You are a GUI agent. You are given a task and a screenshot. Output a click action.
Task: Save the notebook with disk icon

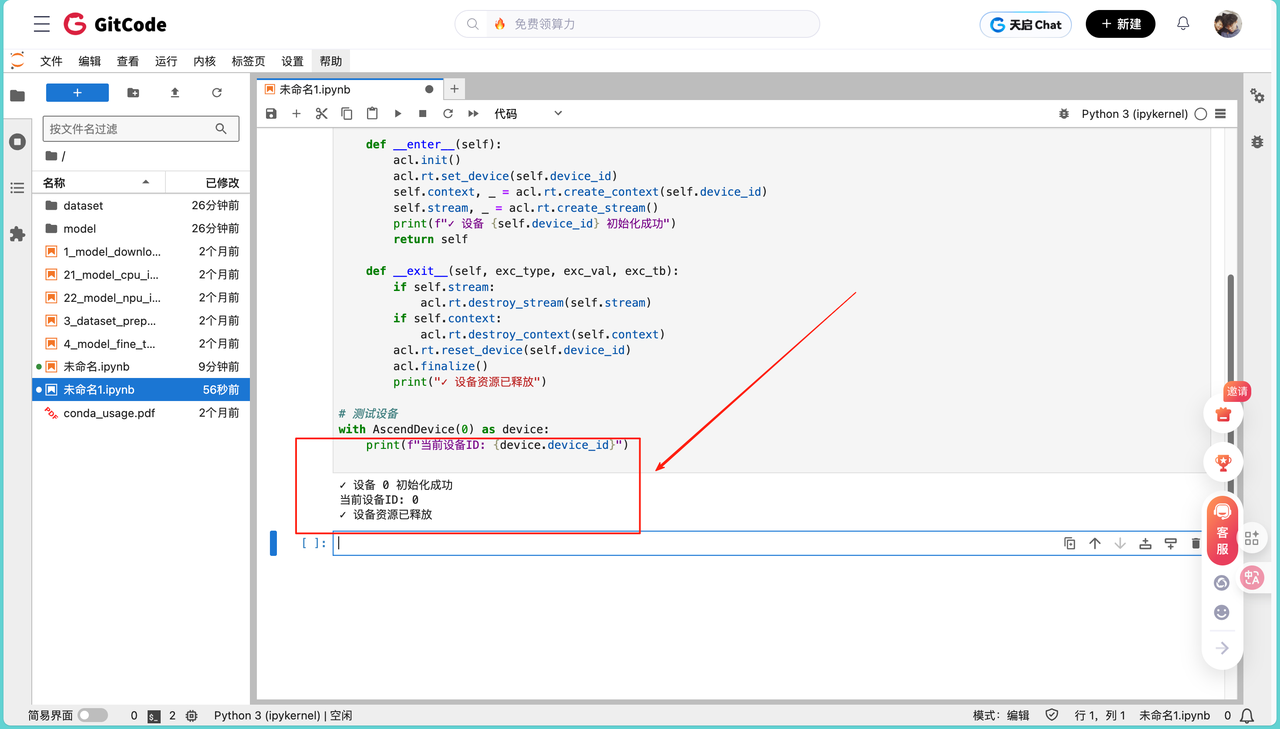pos(271,114)
